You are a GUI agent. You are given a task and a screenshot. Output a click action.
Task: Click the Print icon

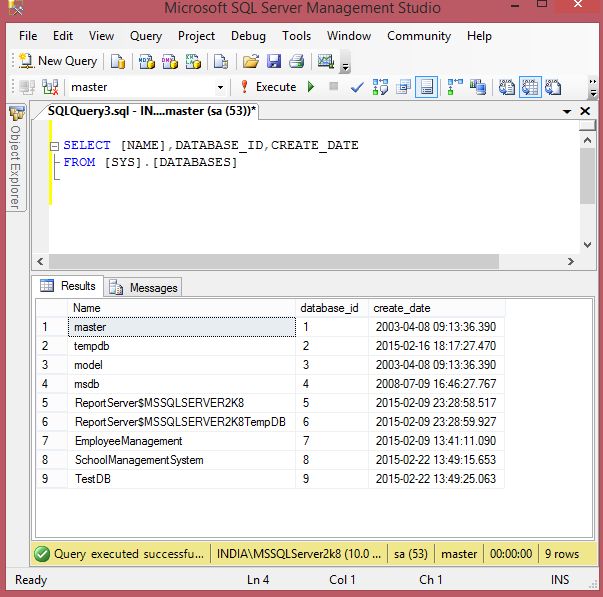pyautogui.click(x=297, y=61)
